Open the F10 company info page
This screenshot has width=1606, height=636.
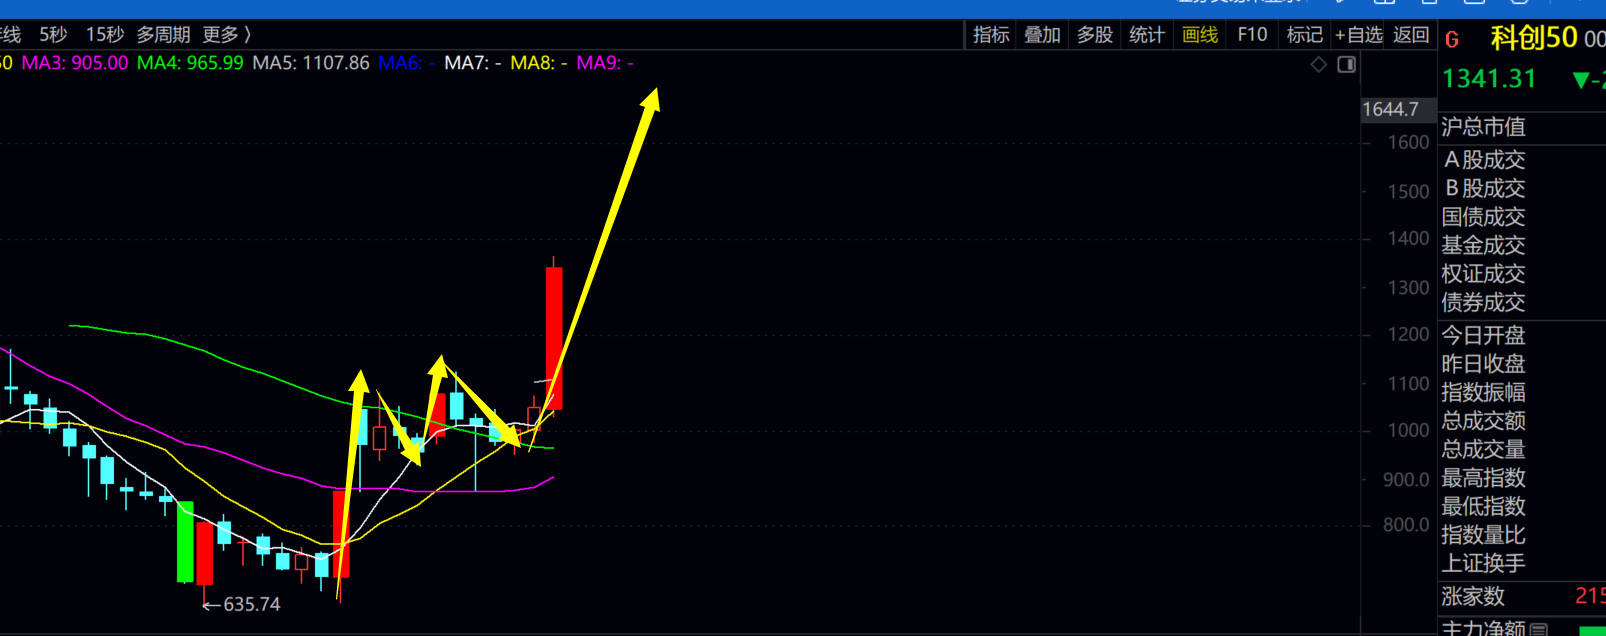[1252, 35]
